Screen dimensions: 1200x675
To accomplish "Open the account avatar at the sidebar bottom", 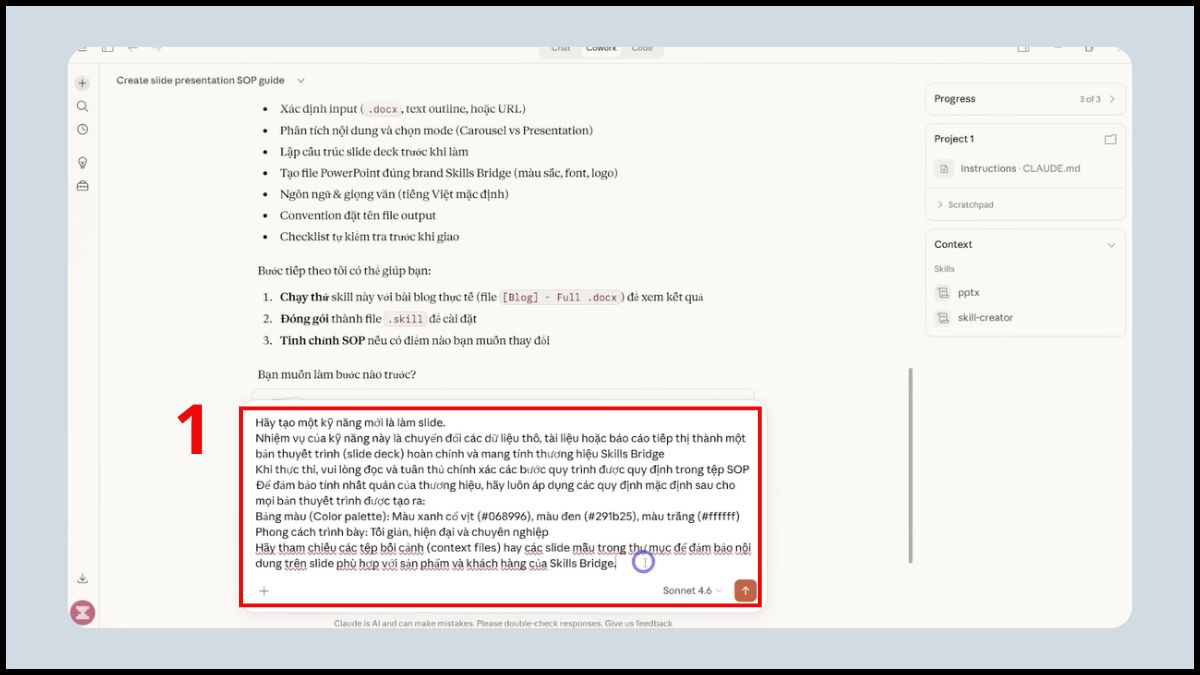I will (x=82, y=612).
